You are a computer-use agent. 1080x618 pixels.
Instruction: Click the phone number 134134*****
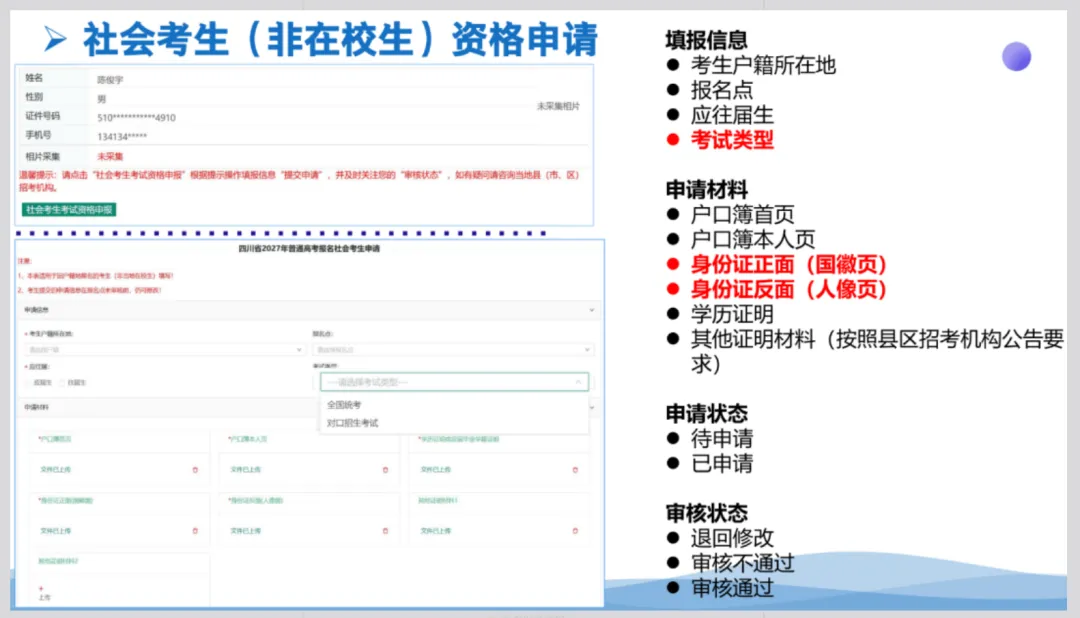pos(122,136)
